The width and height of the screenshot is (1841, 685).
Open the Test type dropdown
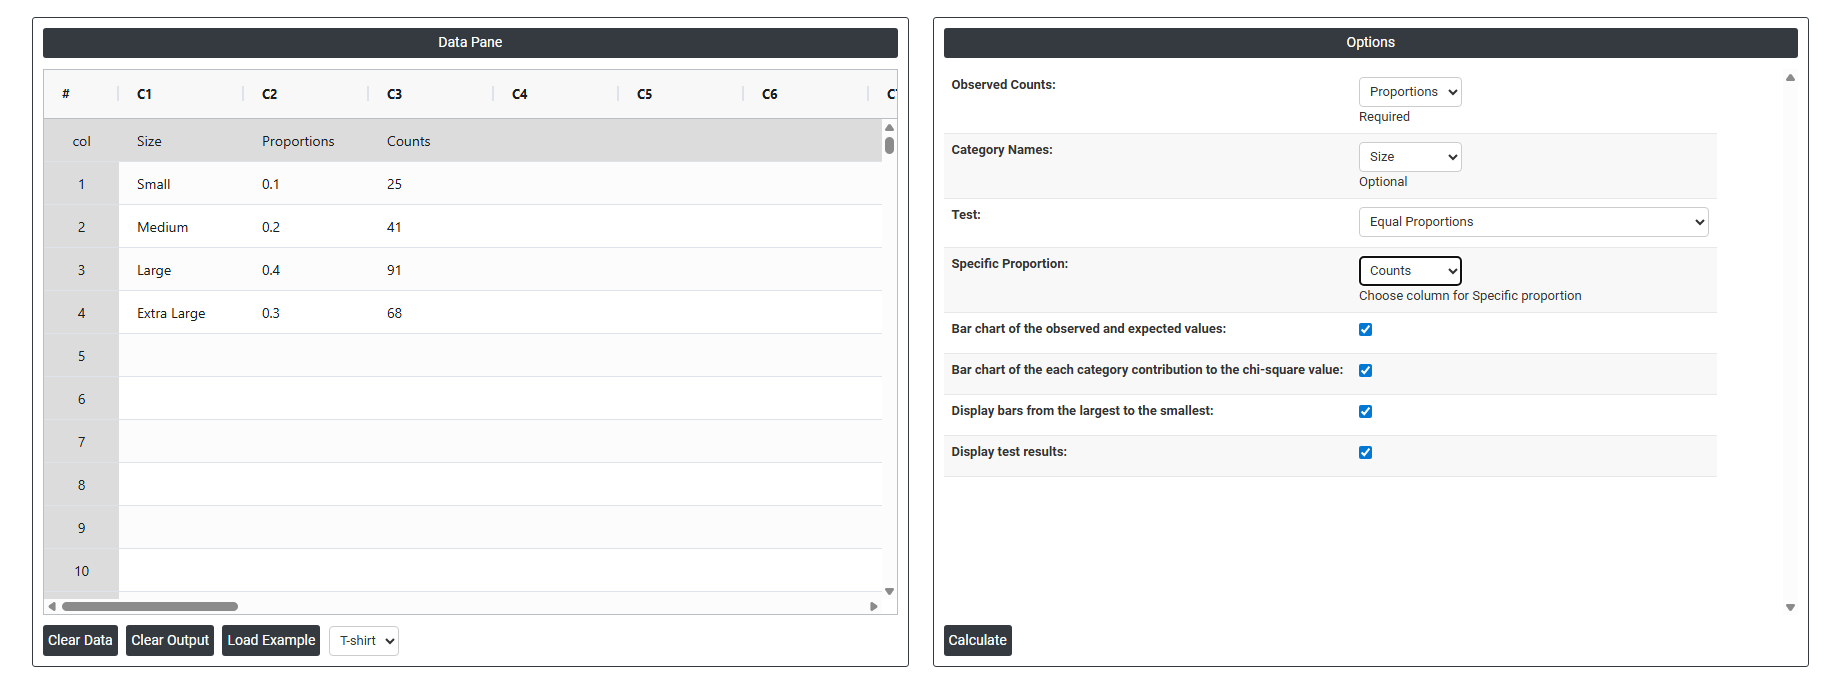pos(1532,222)
